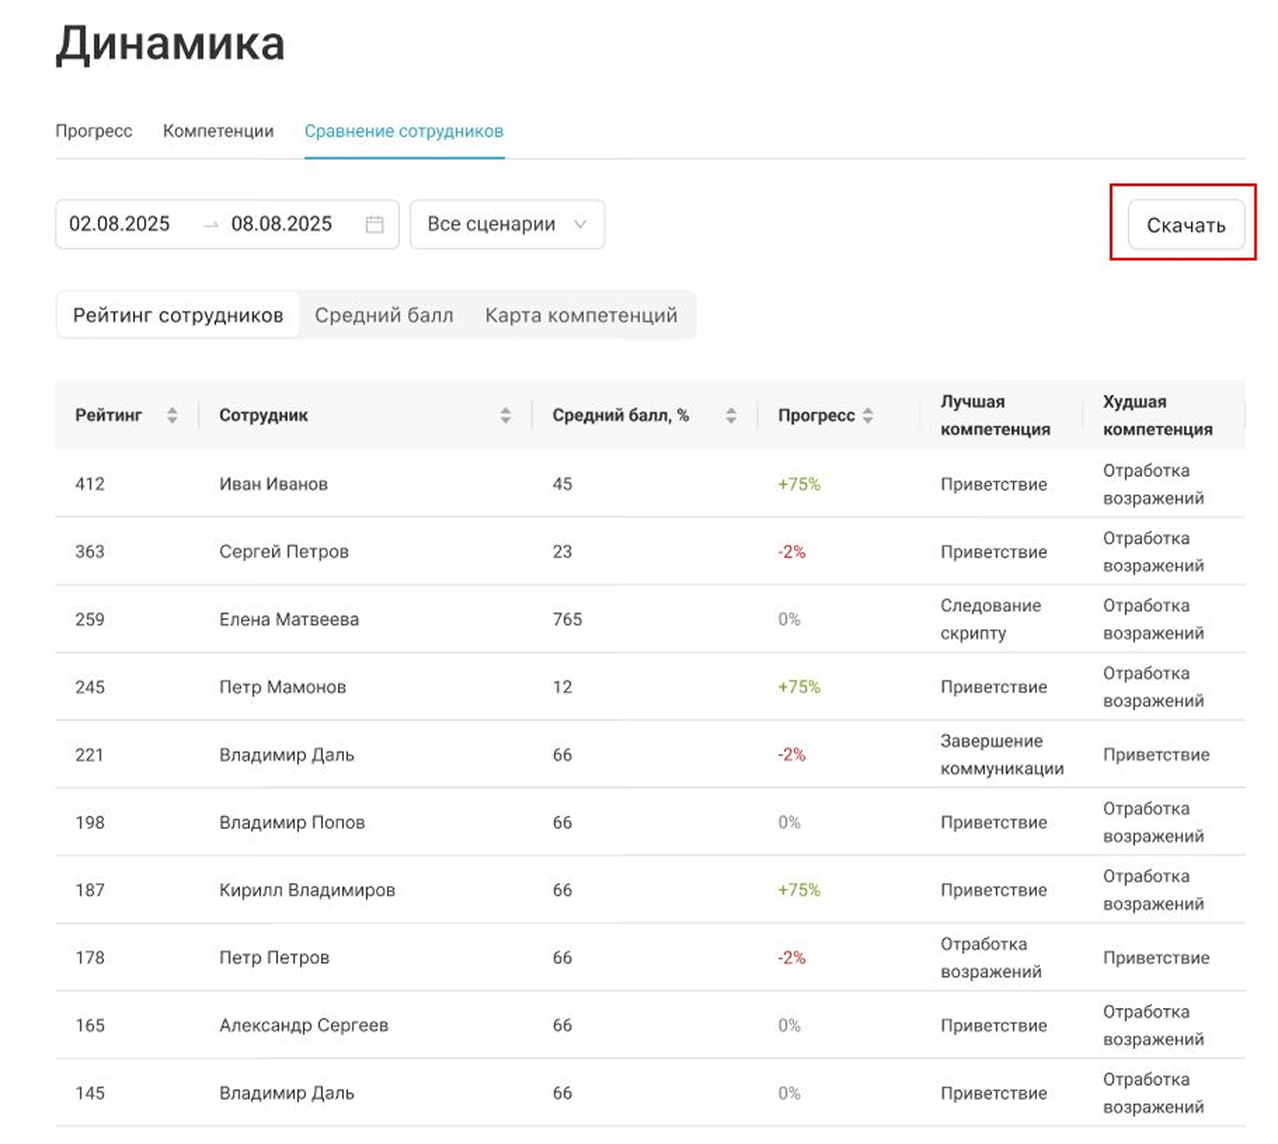Screen dimensions: 1278x1144
Task: Sort by Средний балл column arrows
Action: point(731,415)
